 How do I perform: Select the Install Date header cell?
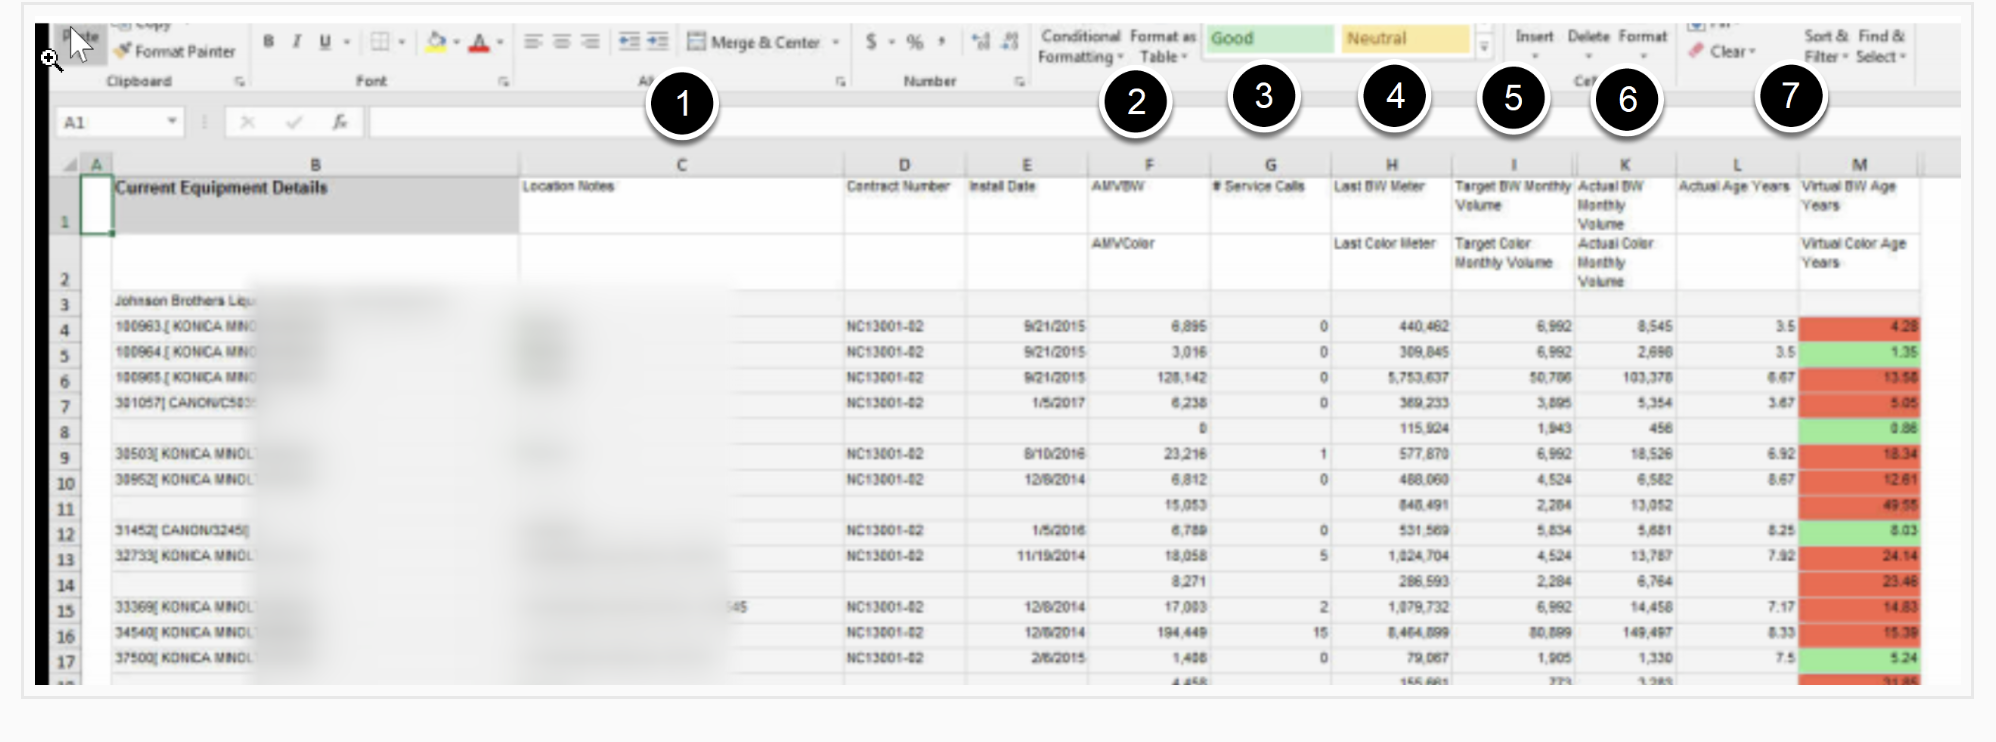click(1026, 206)
